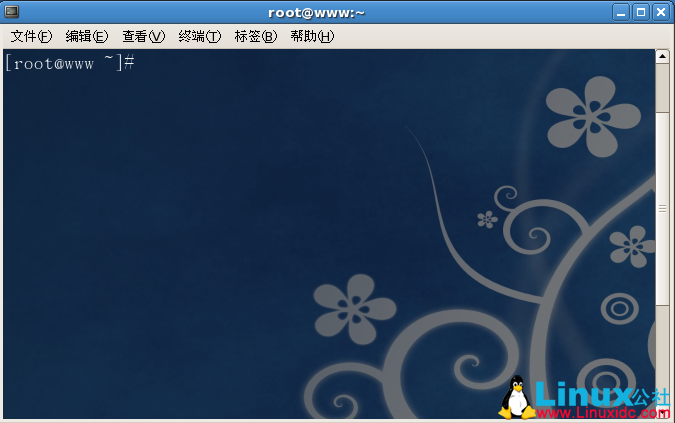Close the root@www terminal window
The image size is (675, 423).
point(661,12)
